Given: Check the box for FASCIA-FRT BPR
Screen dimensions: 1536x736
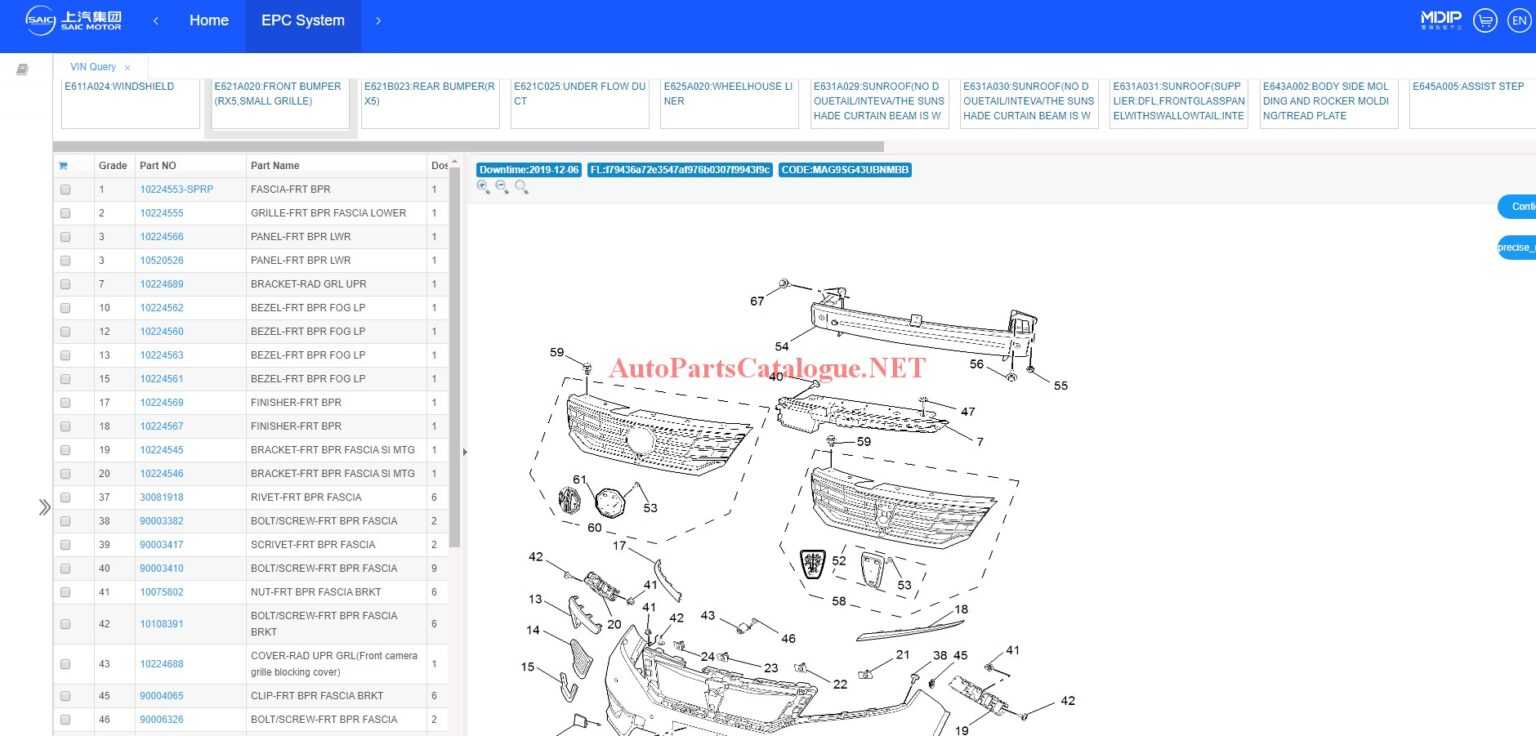Looking at the screenshot, I should (65, 189).
